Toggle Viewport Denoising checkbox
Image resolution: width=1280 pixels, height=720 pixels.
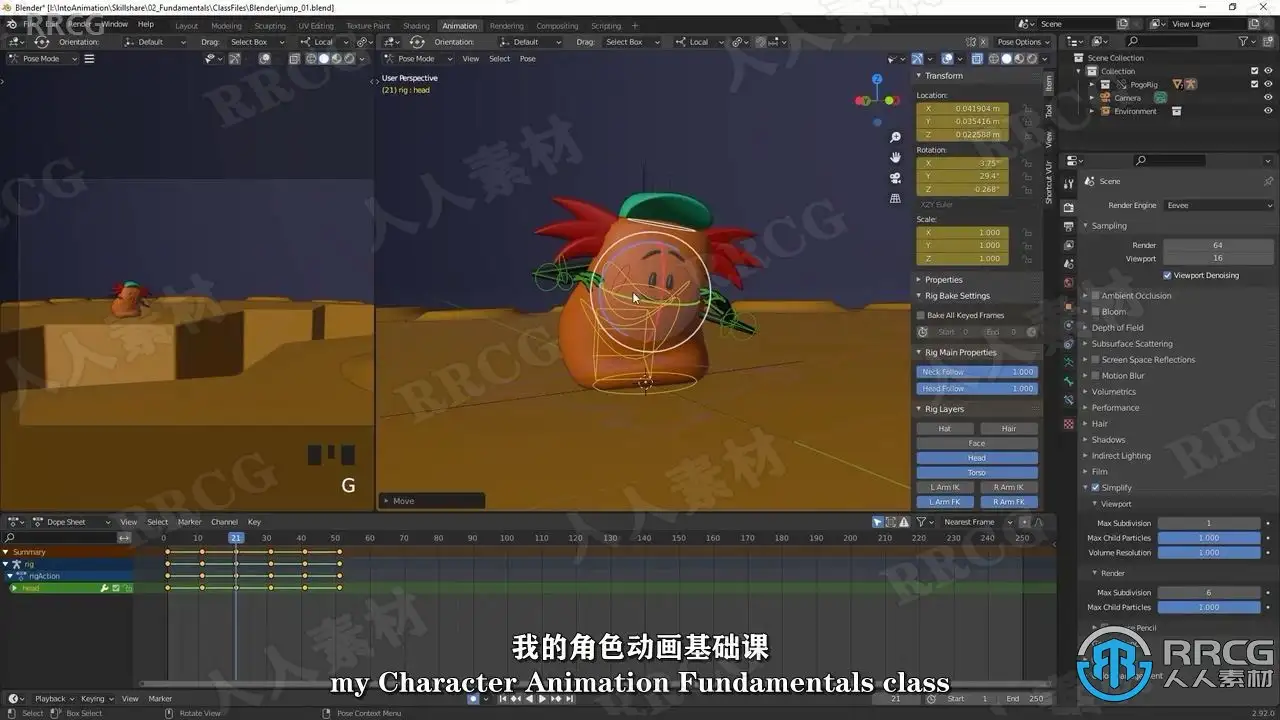click(1167, 276)
